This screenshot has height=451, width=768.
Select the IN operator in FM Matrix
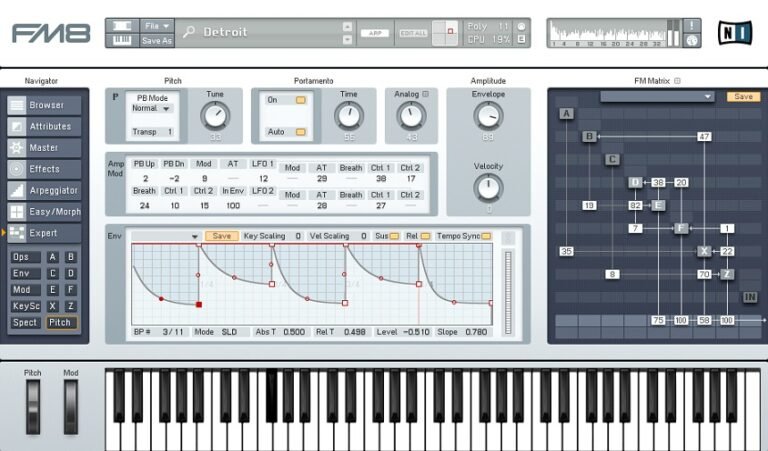(x=750, y=297)
